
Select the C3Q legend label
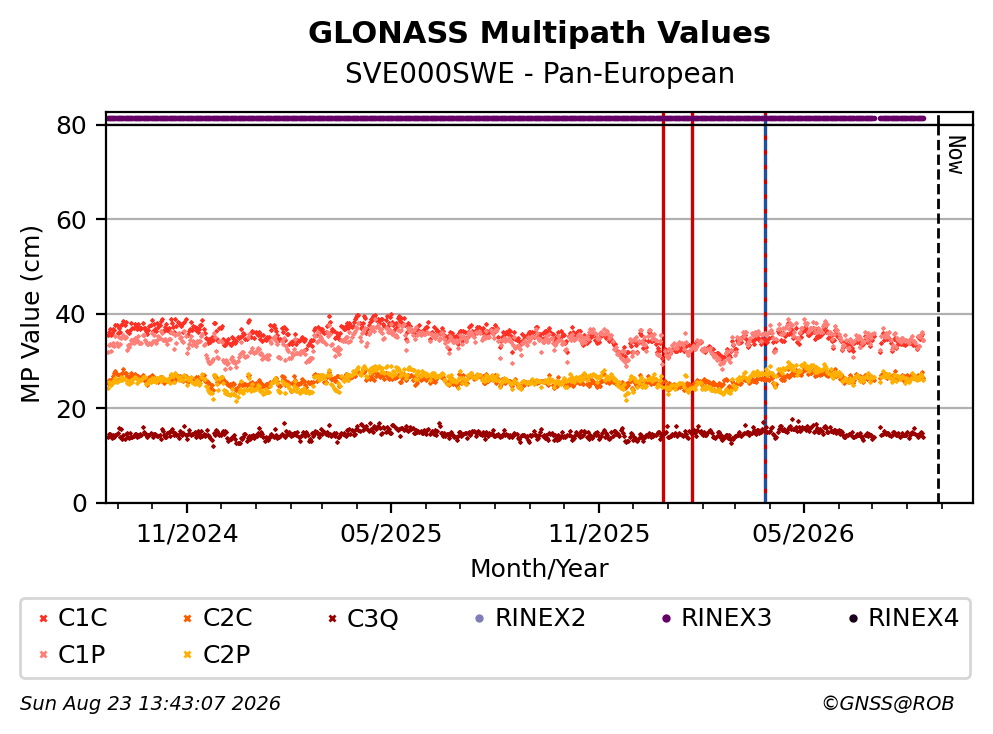[x=372, y=618]
